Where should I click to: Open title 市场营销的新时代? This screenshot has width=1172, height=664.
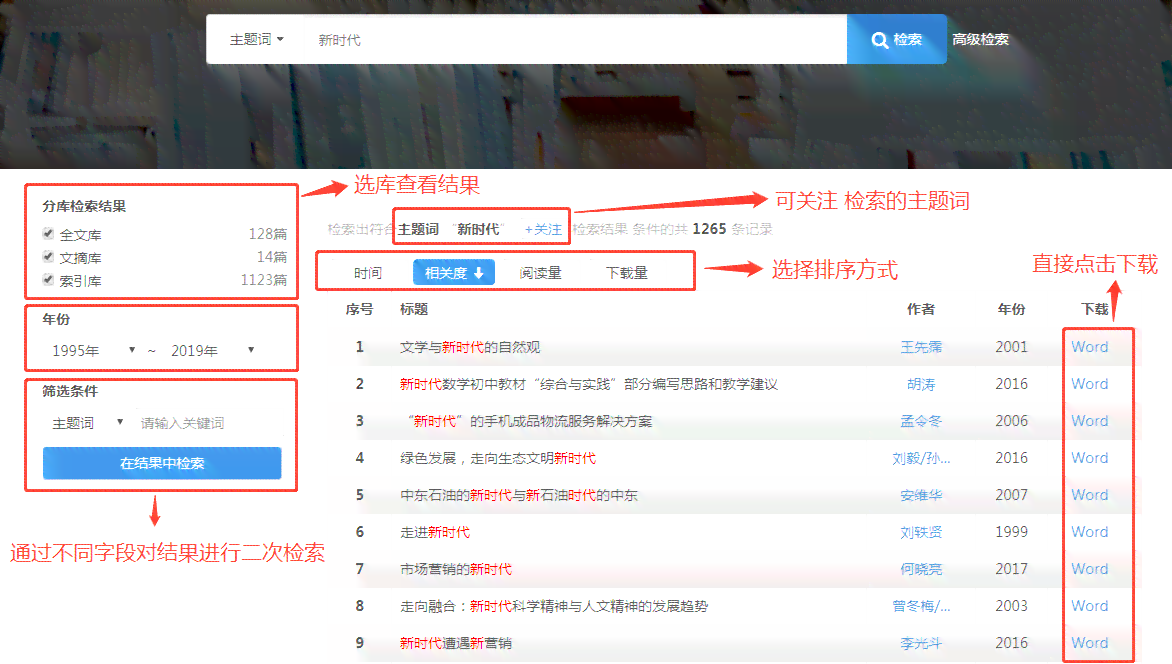(x=456, y=569)
